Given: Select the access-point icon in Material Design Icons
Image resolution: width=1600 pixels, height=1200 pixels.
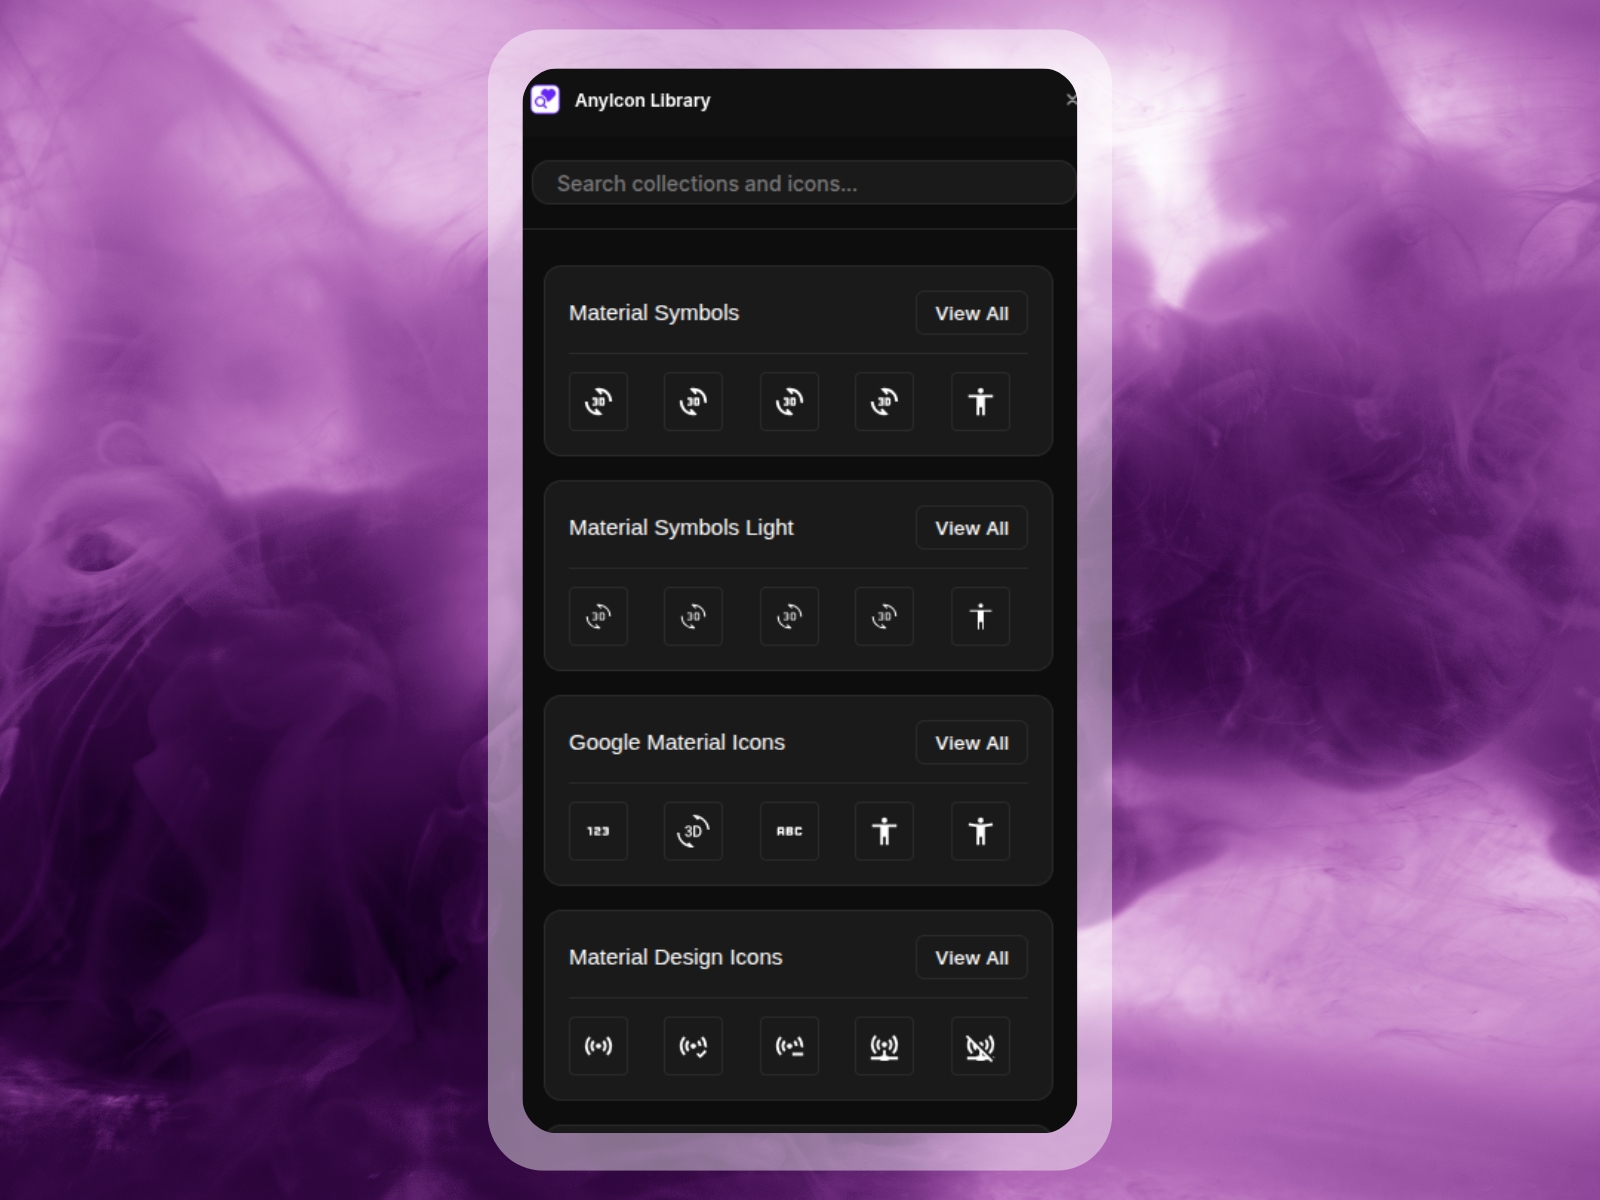Looking at the screenshot, I should (x=598, y=1046).
